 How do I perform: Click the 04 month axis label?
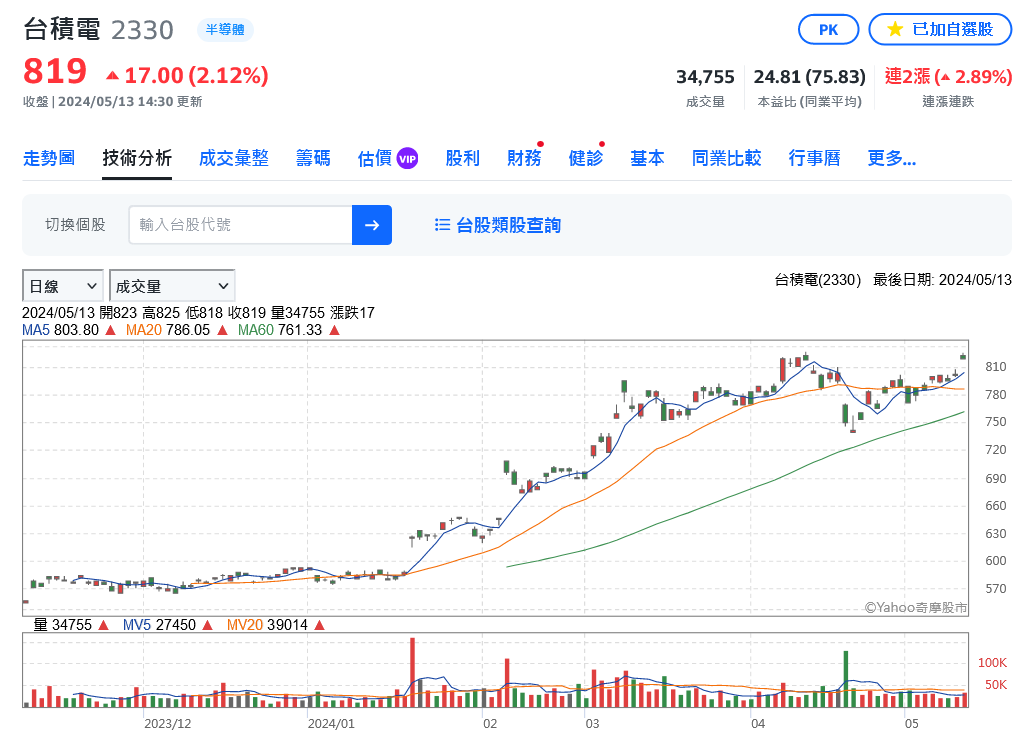coord(758,724)
